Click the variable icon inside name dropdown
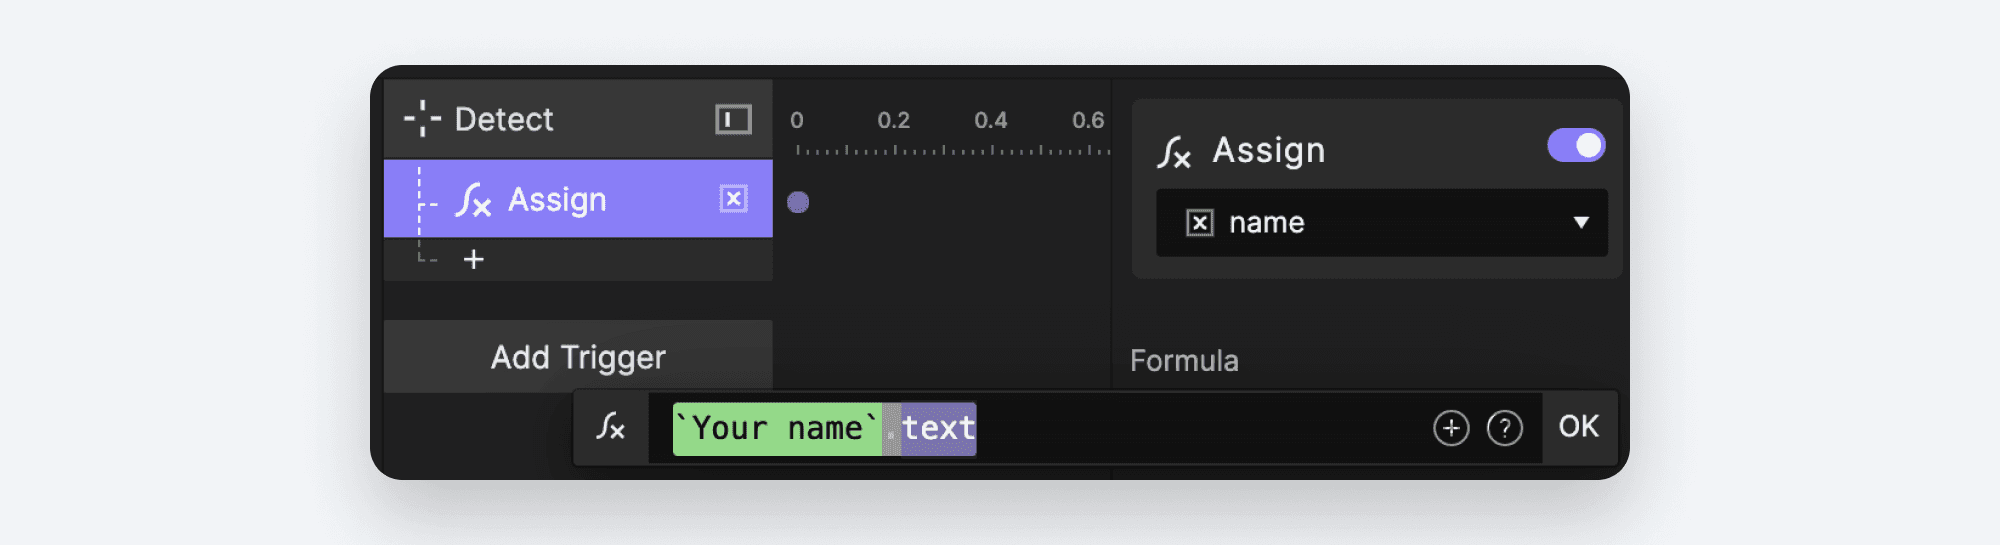 coord(1200,222)
